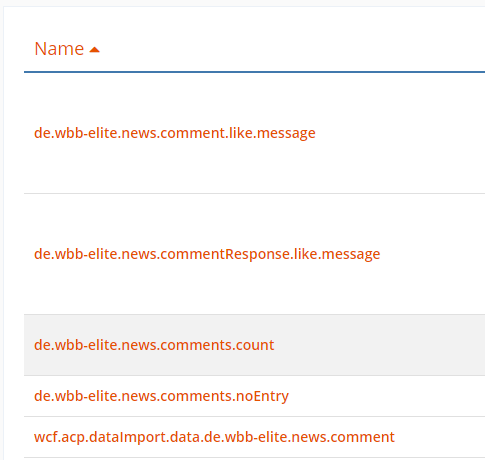This screenshot has width=485, height=460.
Task: Click the blue underline beneath the Name header
Action: (254, 72)
